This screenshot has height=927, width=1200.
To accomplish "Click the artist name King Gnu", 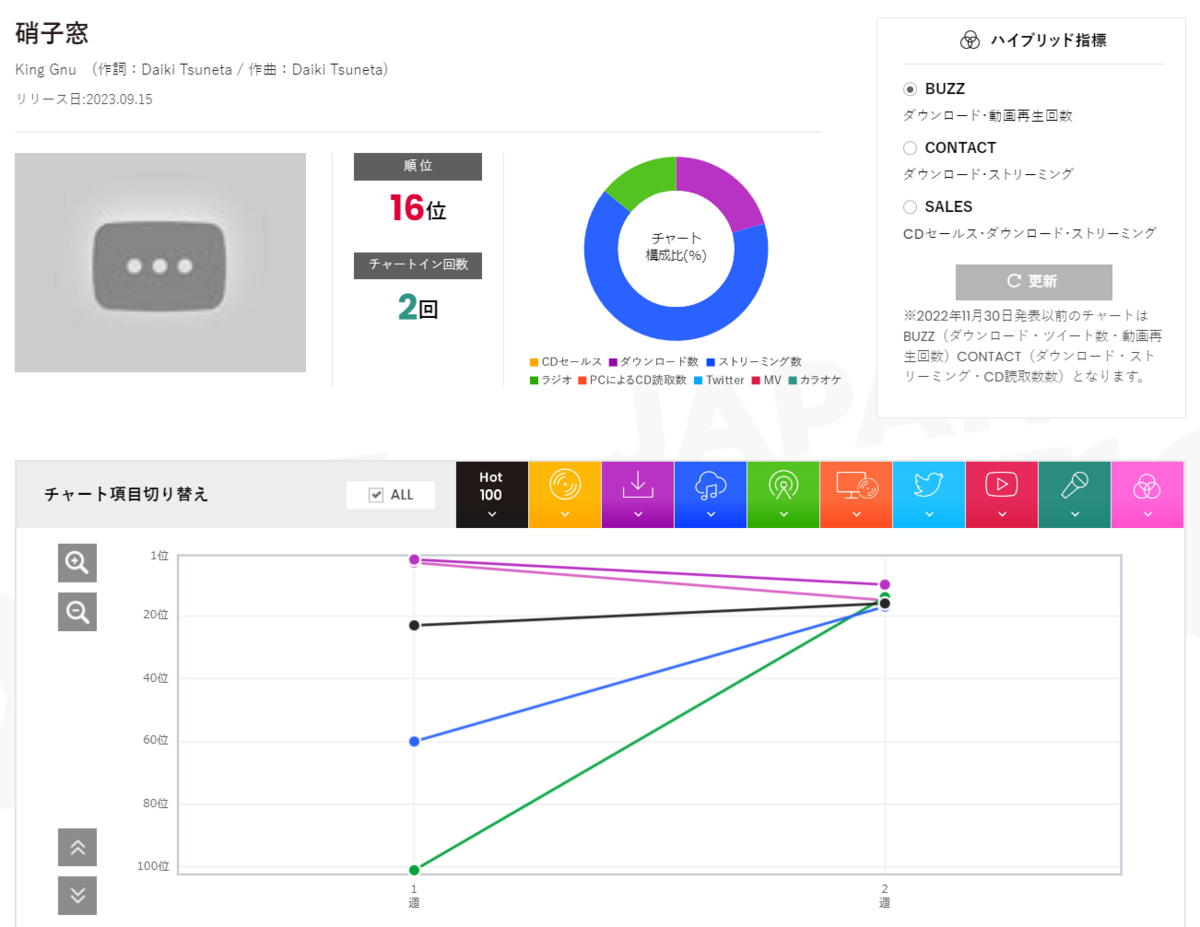I will tap(46, 70).
